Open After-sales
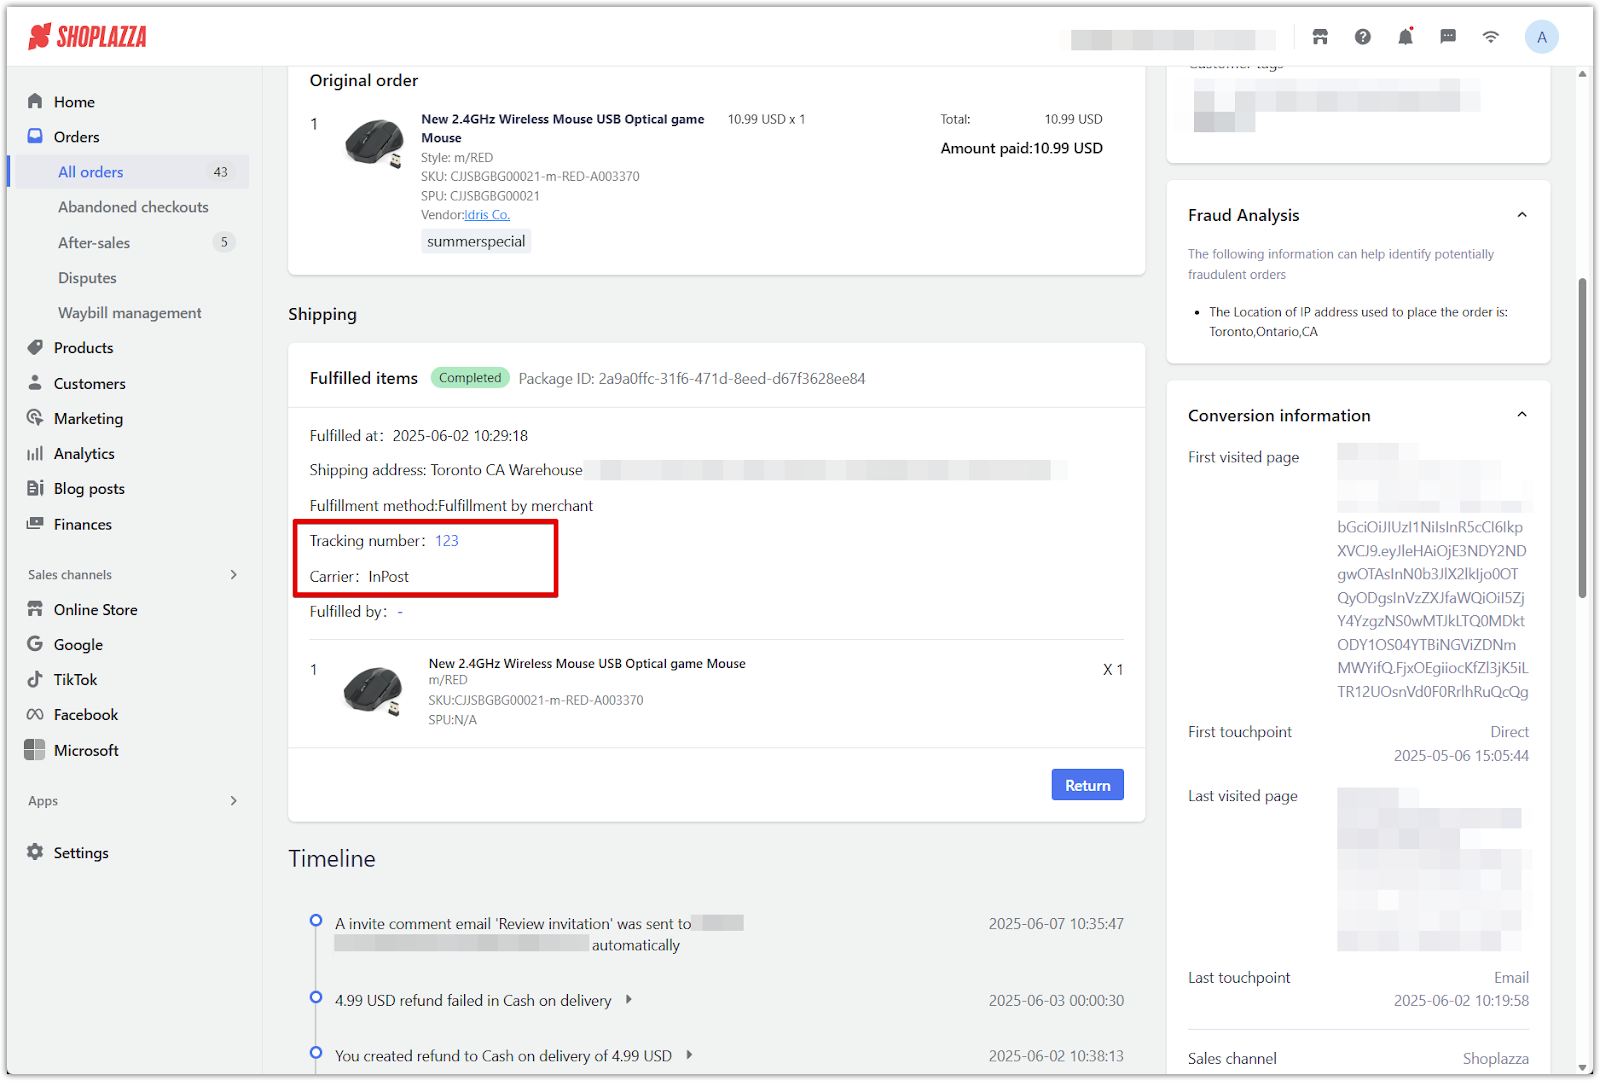Viewport: 1600px width, 1081px height. tap(94, 242)
